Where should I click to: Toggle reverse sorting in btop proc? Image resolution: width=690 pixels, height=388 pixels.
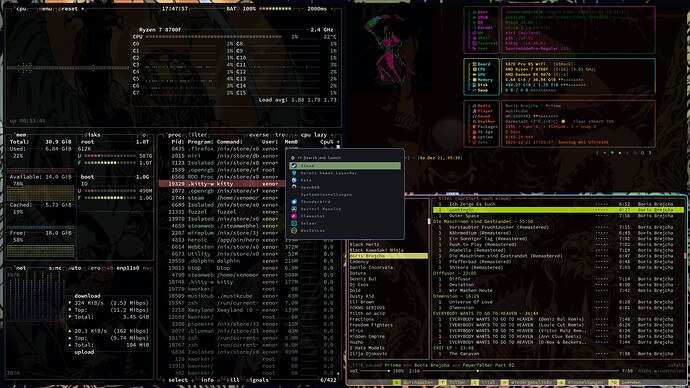tap(258, 135)
